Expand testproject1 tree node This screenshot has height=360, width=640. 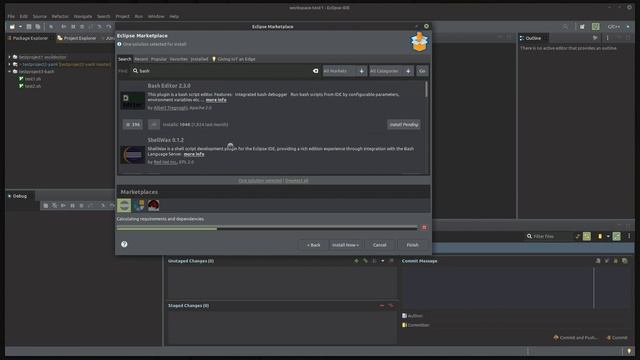click(9, 57)
